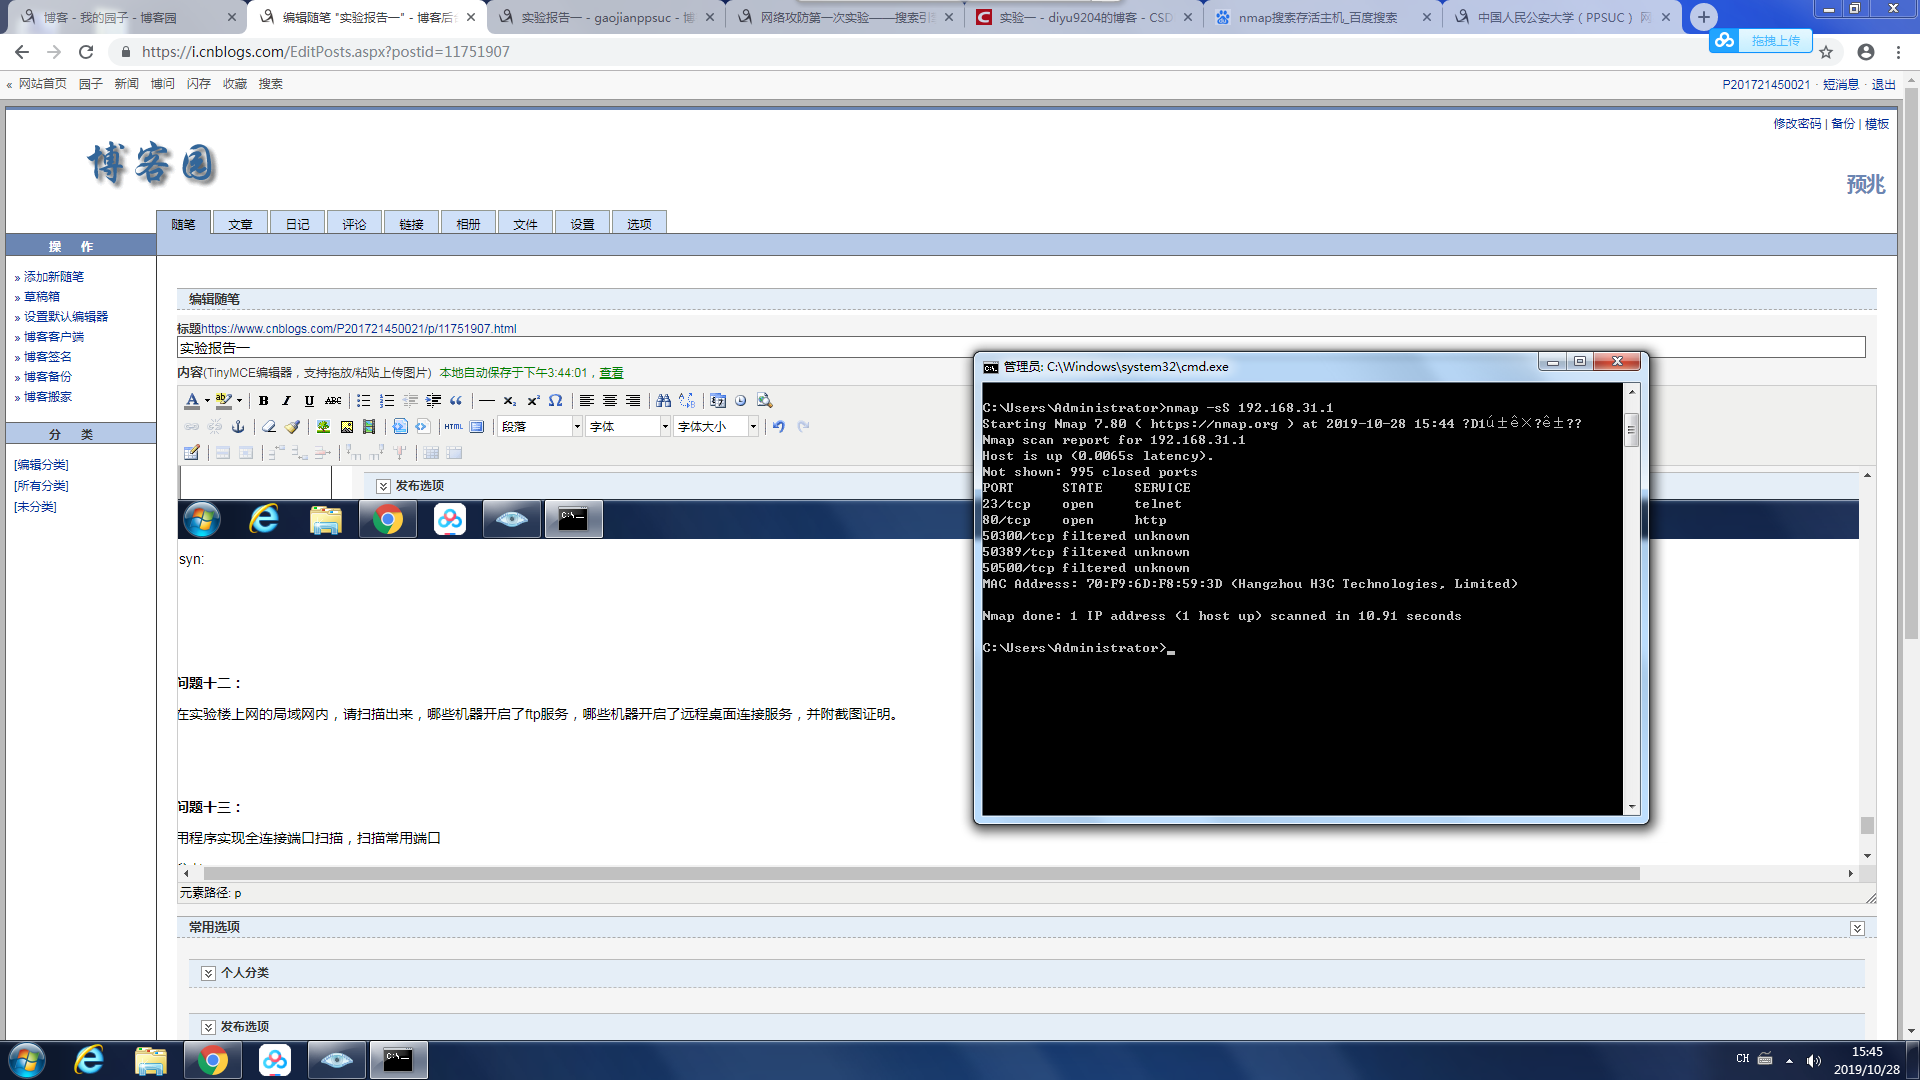1920x1080 pixels.
Task: Collapse the 常用选项 panel arrow
Action: (x=1857, y=928)
